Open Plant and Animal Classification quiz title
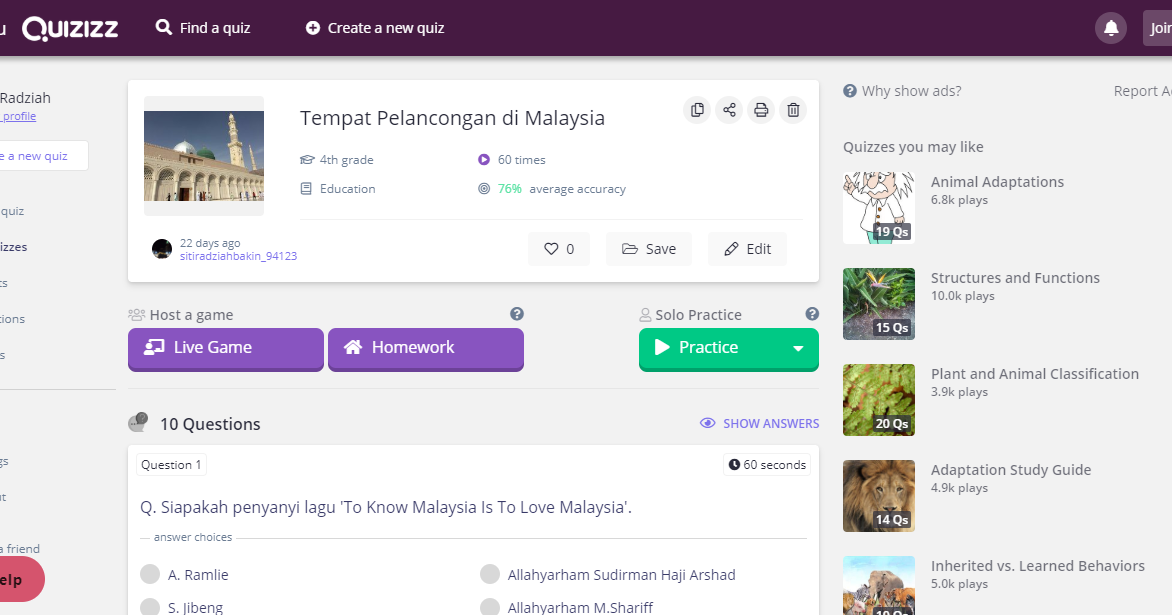 (x=1034, y=374)
